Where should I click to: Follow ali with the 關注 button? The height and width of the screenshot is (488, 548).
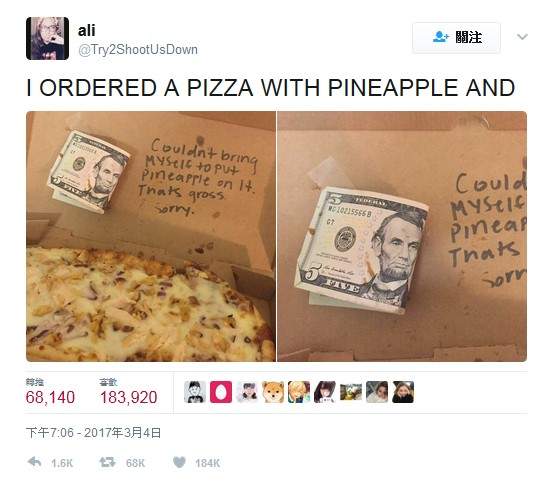[x=456, y=37]
